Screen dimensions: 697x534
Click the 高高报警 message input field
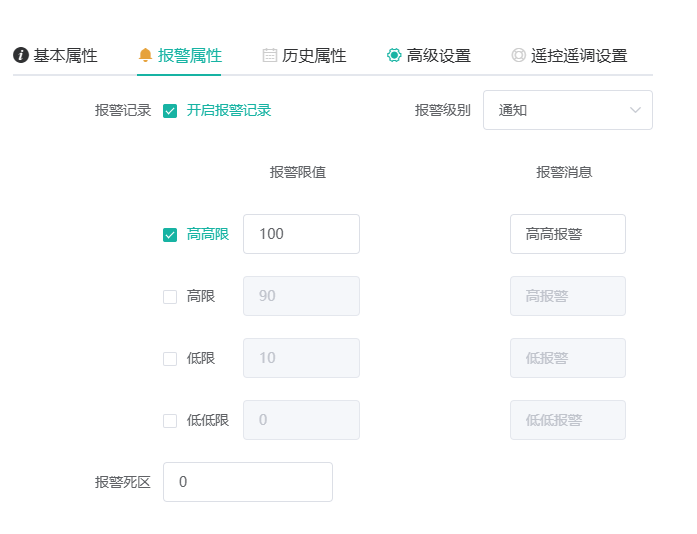click(x=568, y=234)
